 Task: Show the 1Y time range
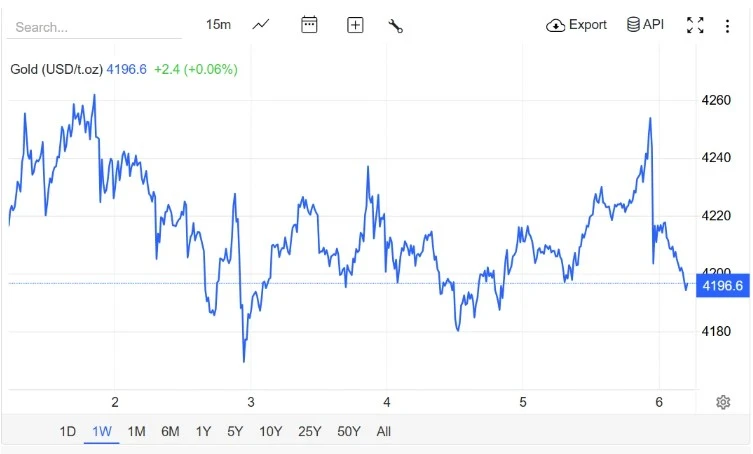point(203,432)
